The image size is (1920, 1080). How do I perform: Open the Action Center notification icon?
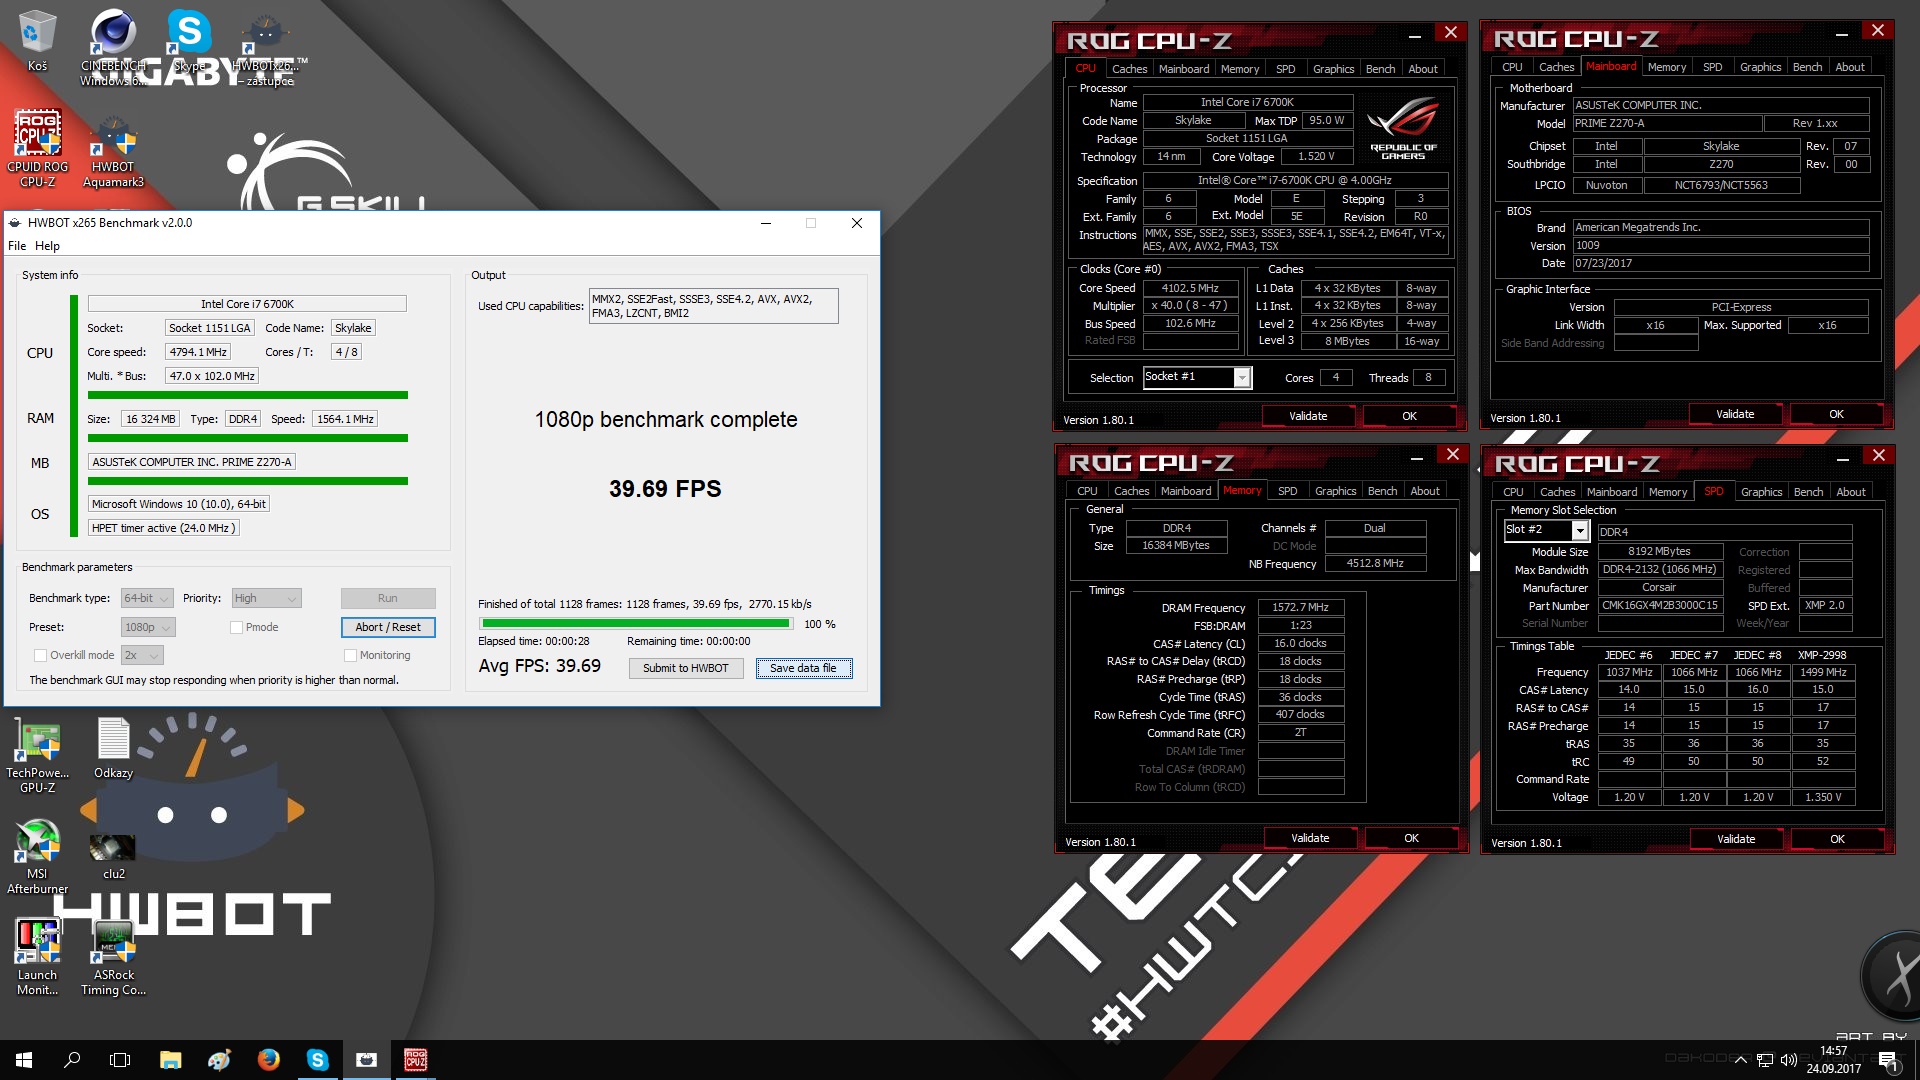[x=1888, y=1059]
